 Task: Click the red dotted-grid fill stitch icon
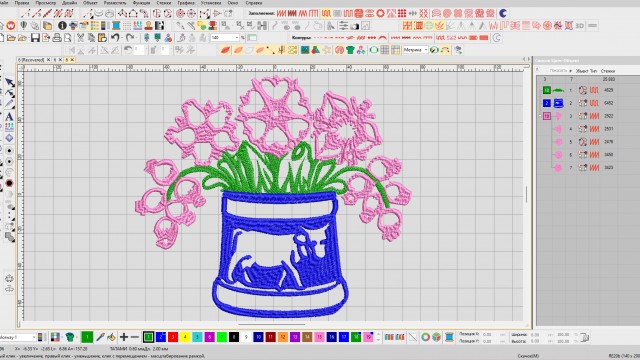(x=402, y=13)
